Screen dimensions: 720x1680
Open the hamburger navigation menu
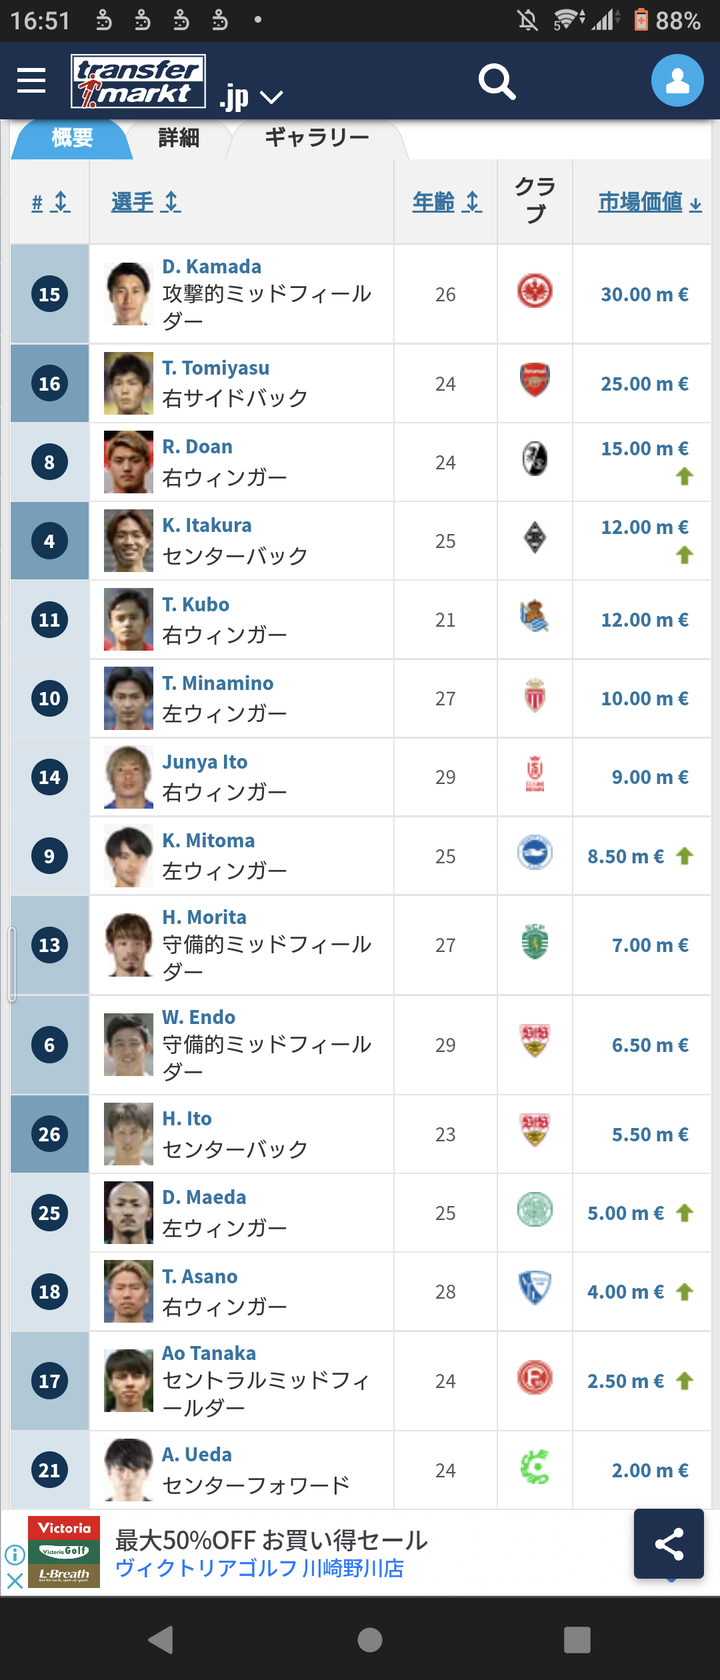pos(31,80)
